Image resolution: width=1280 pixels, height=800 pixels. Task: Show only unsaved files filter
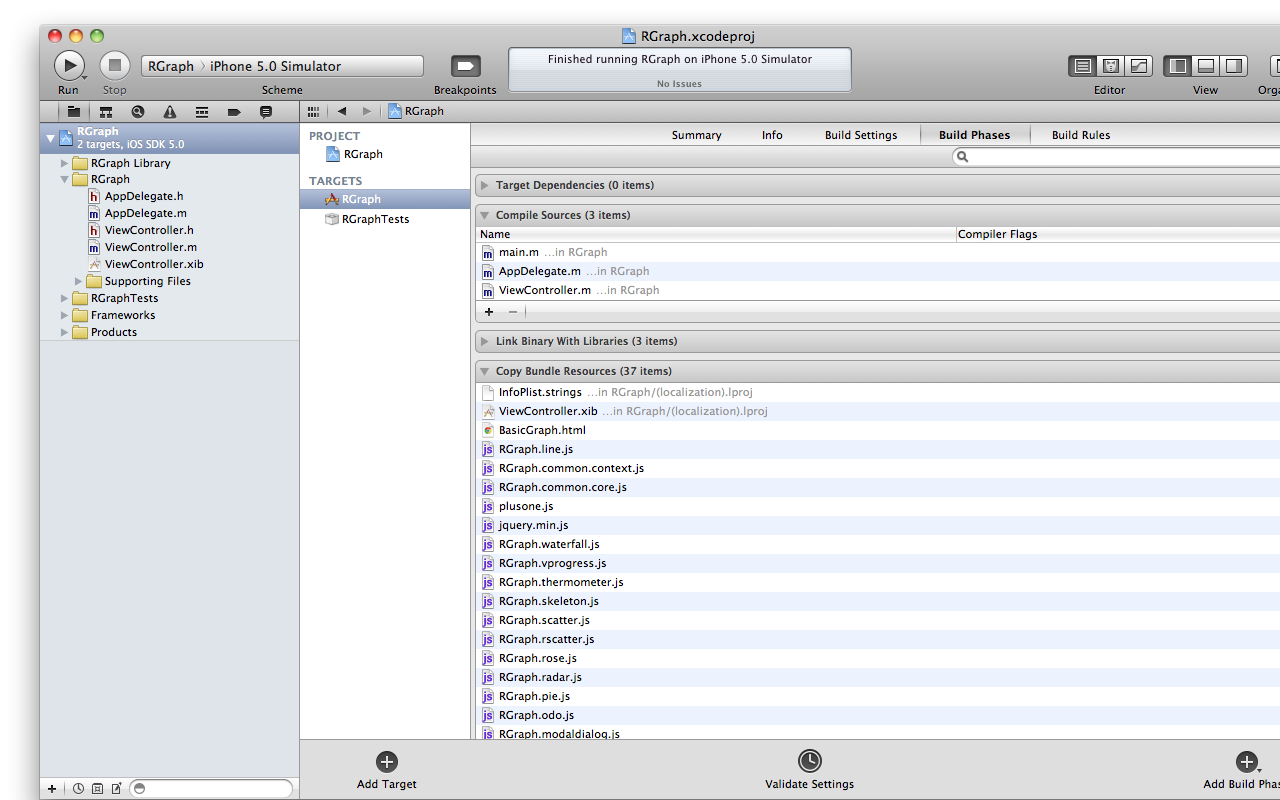click(116, 789)
